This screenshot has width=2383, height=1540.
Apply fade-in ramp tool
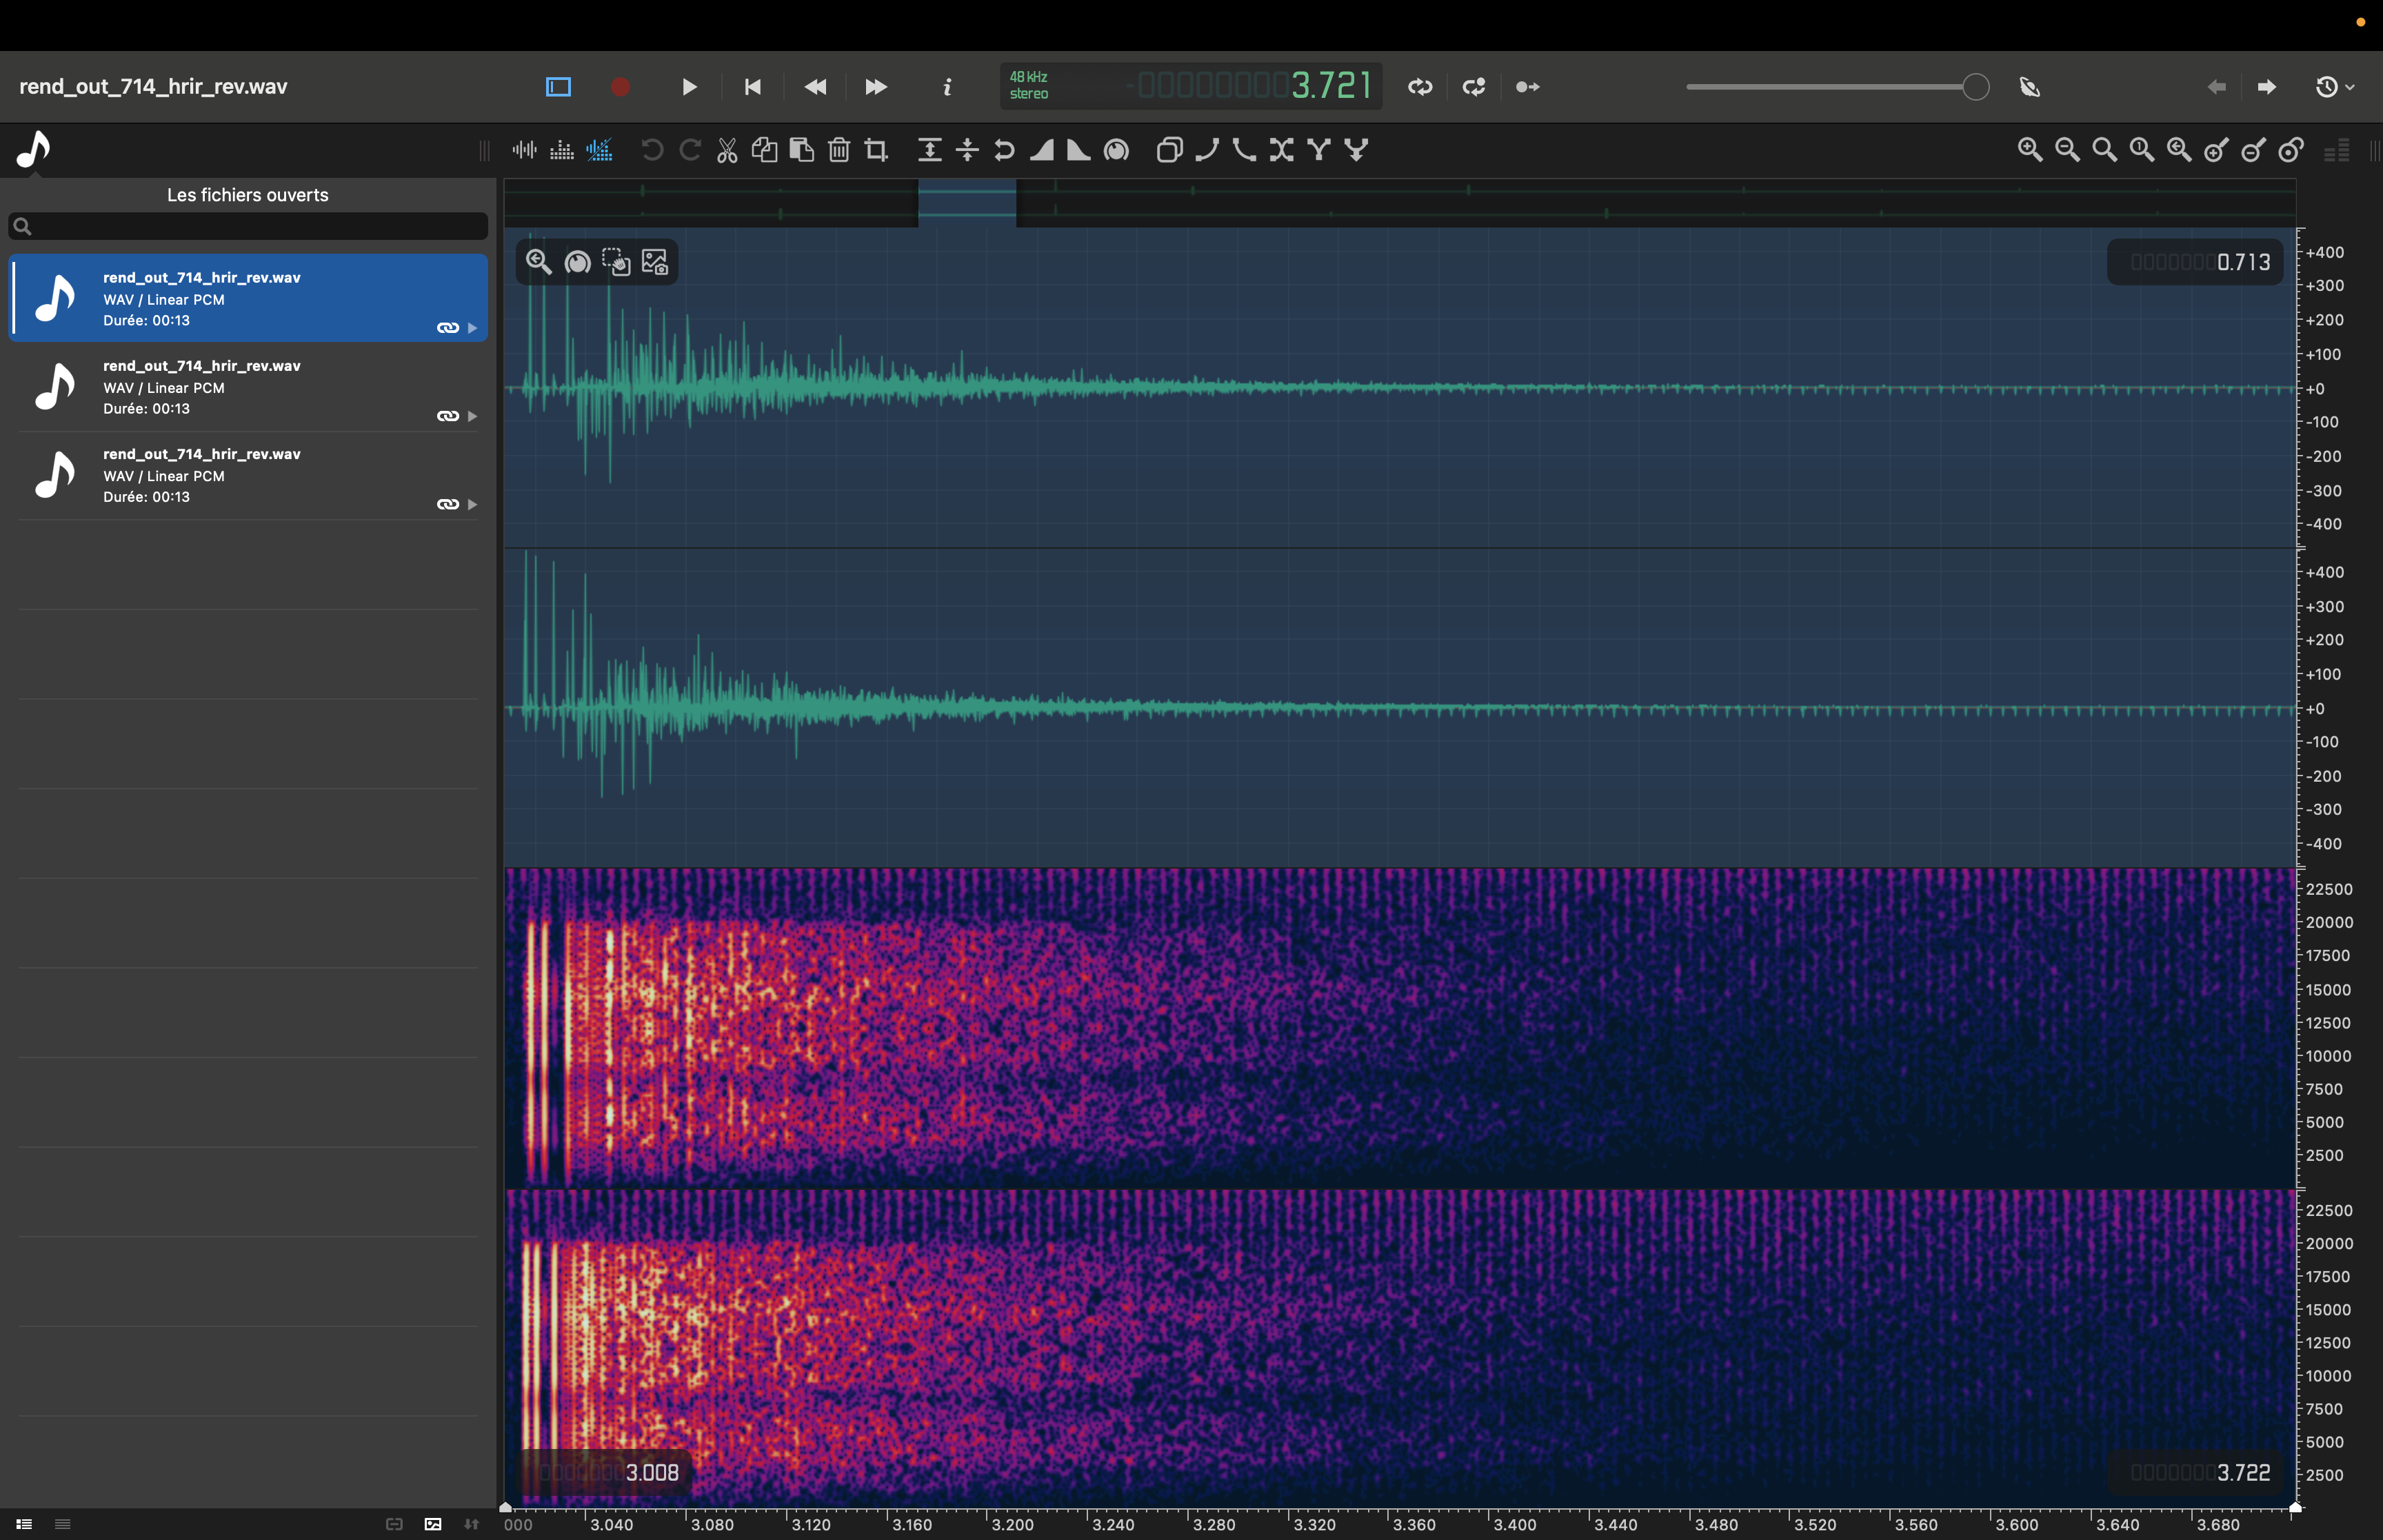point(1042,151)
